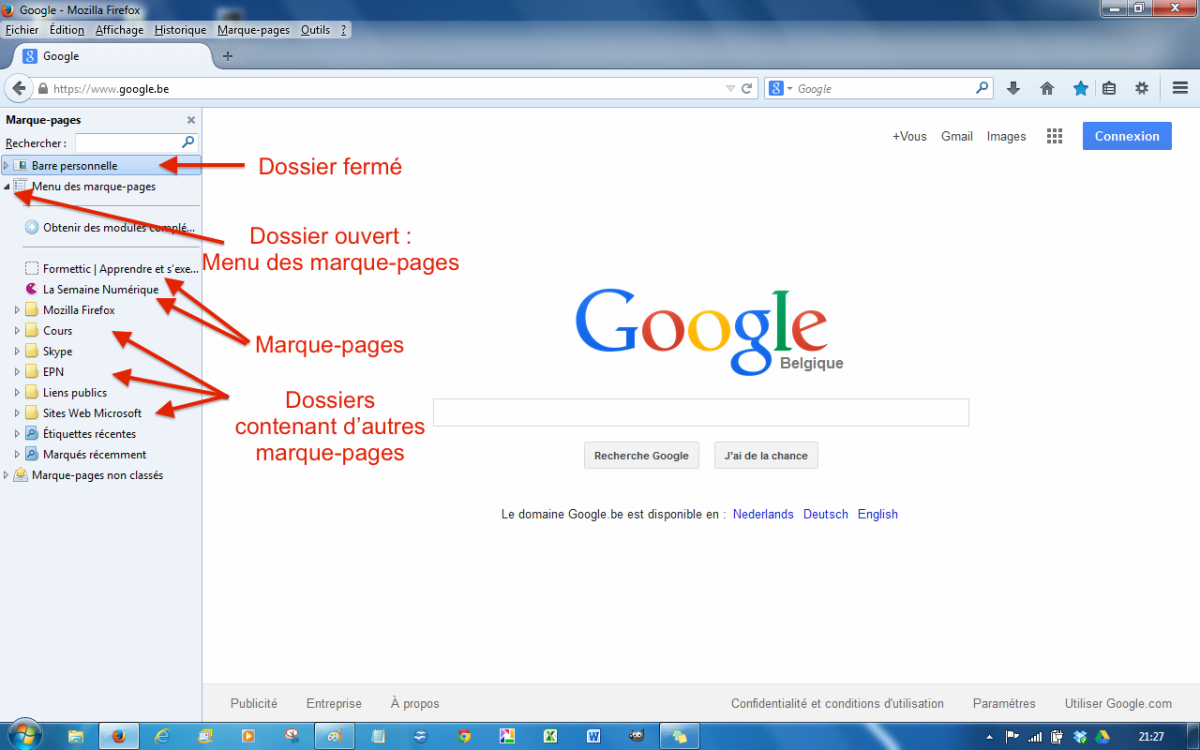Image resolution: width=1200 pixels, height=750 pixels.
Task: Expand Marqués récemment
Action: pyautogui.click(x=17, y=454)
